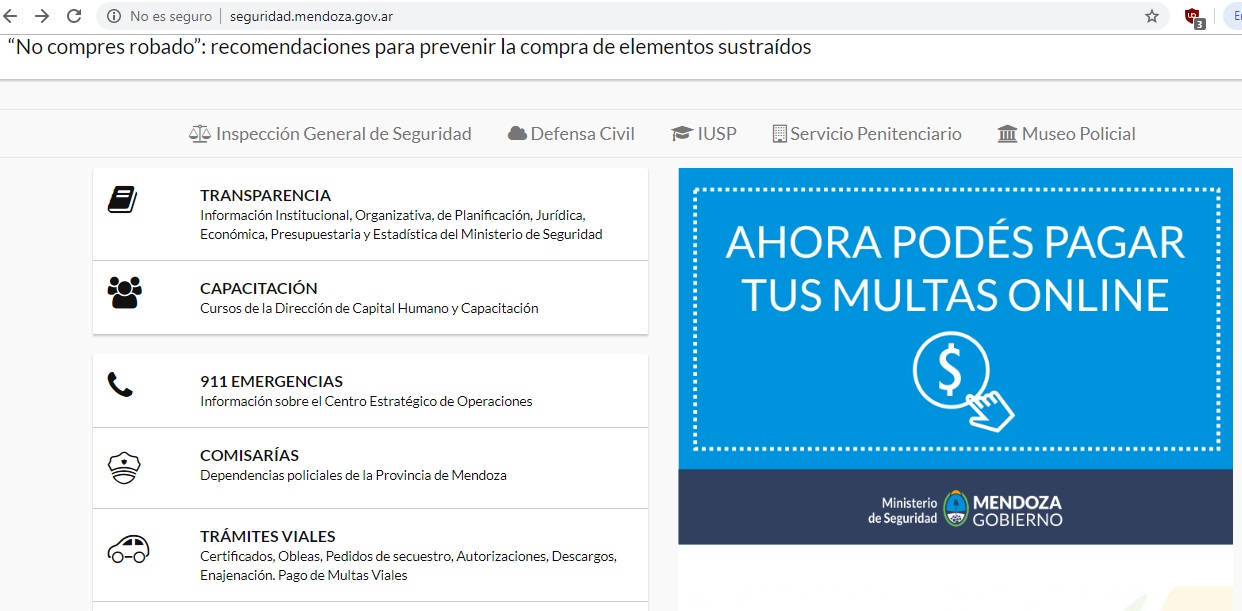This screenshot has width=1242, height=611.
Task: Open the Defensa Civil section
Action: [583, 134]
